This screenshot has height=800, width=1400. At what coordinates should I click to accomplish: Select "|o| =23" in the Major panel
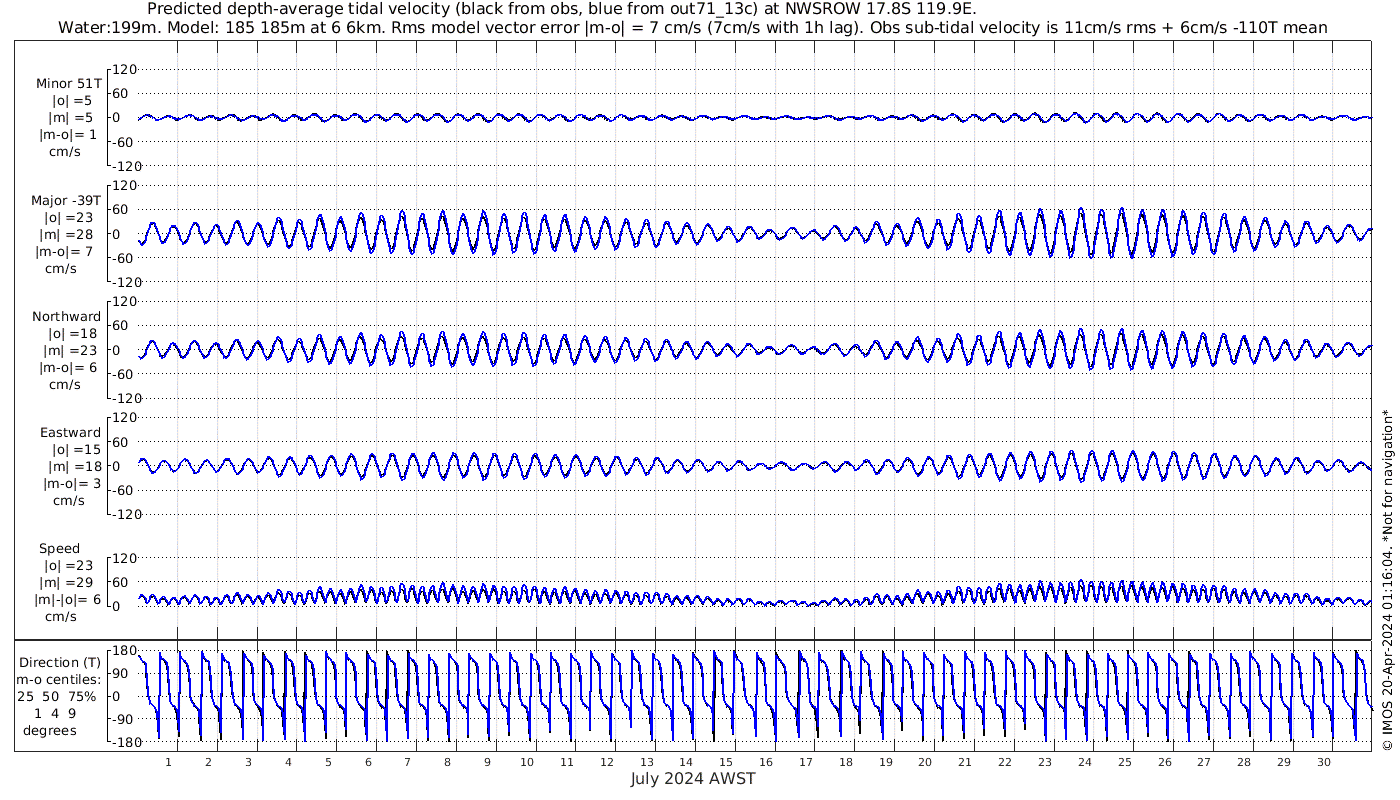click(x=67, y=217)
